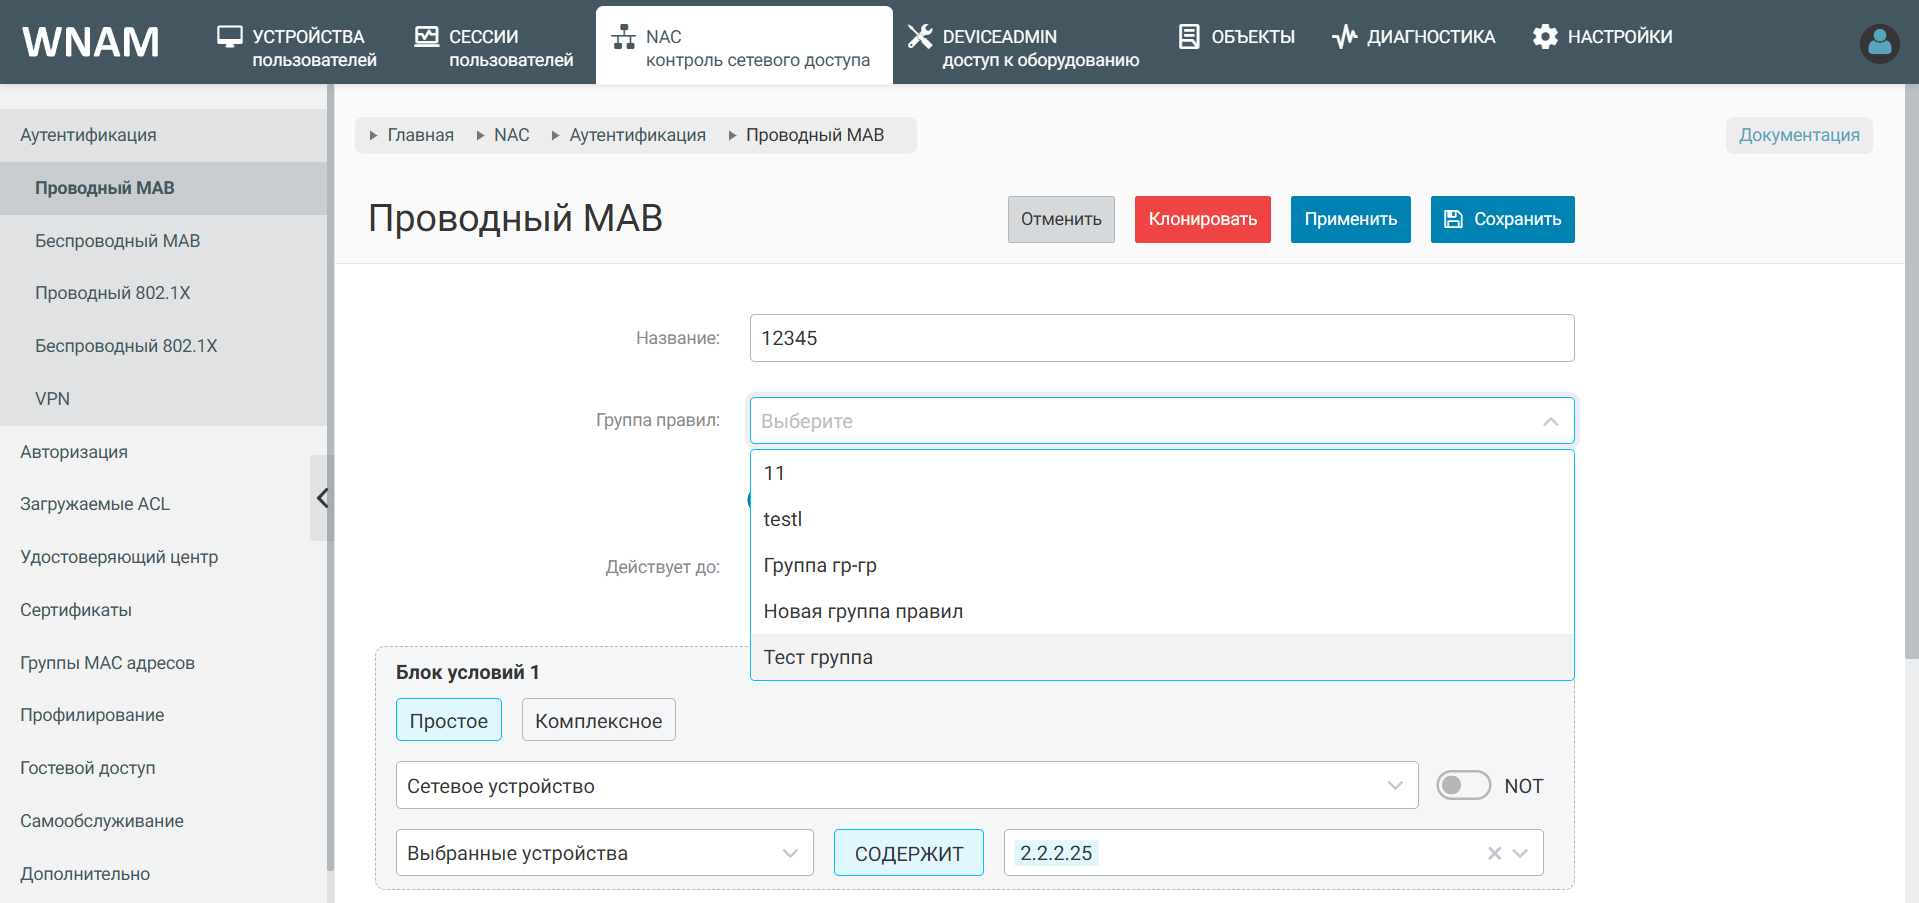Viewport: 1919px width, 903px height.
Task: Collapse the Группа правил dropdown
Action: click(1550, 421)
